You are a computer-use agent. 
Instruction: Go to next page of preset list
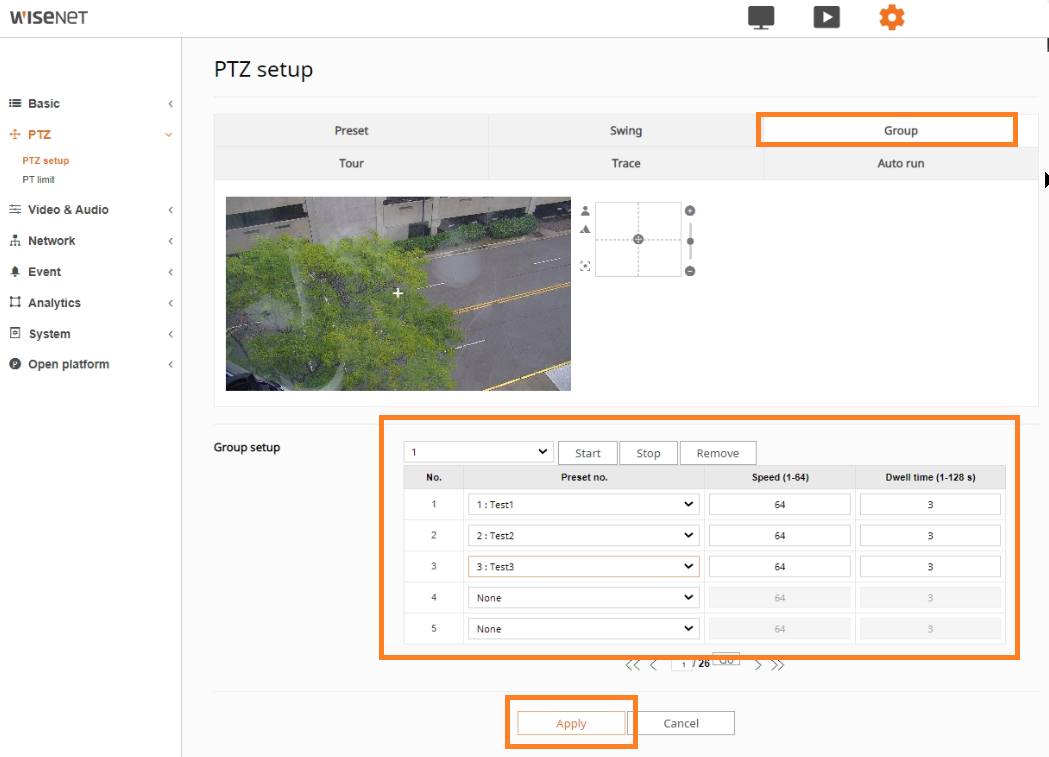[x=758, y=665]
